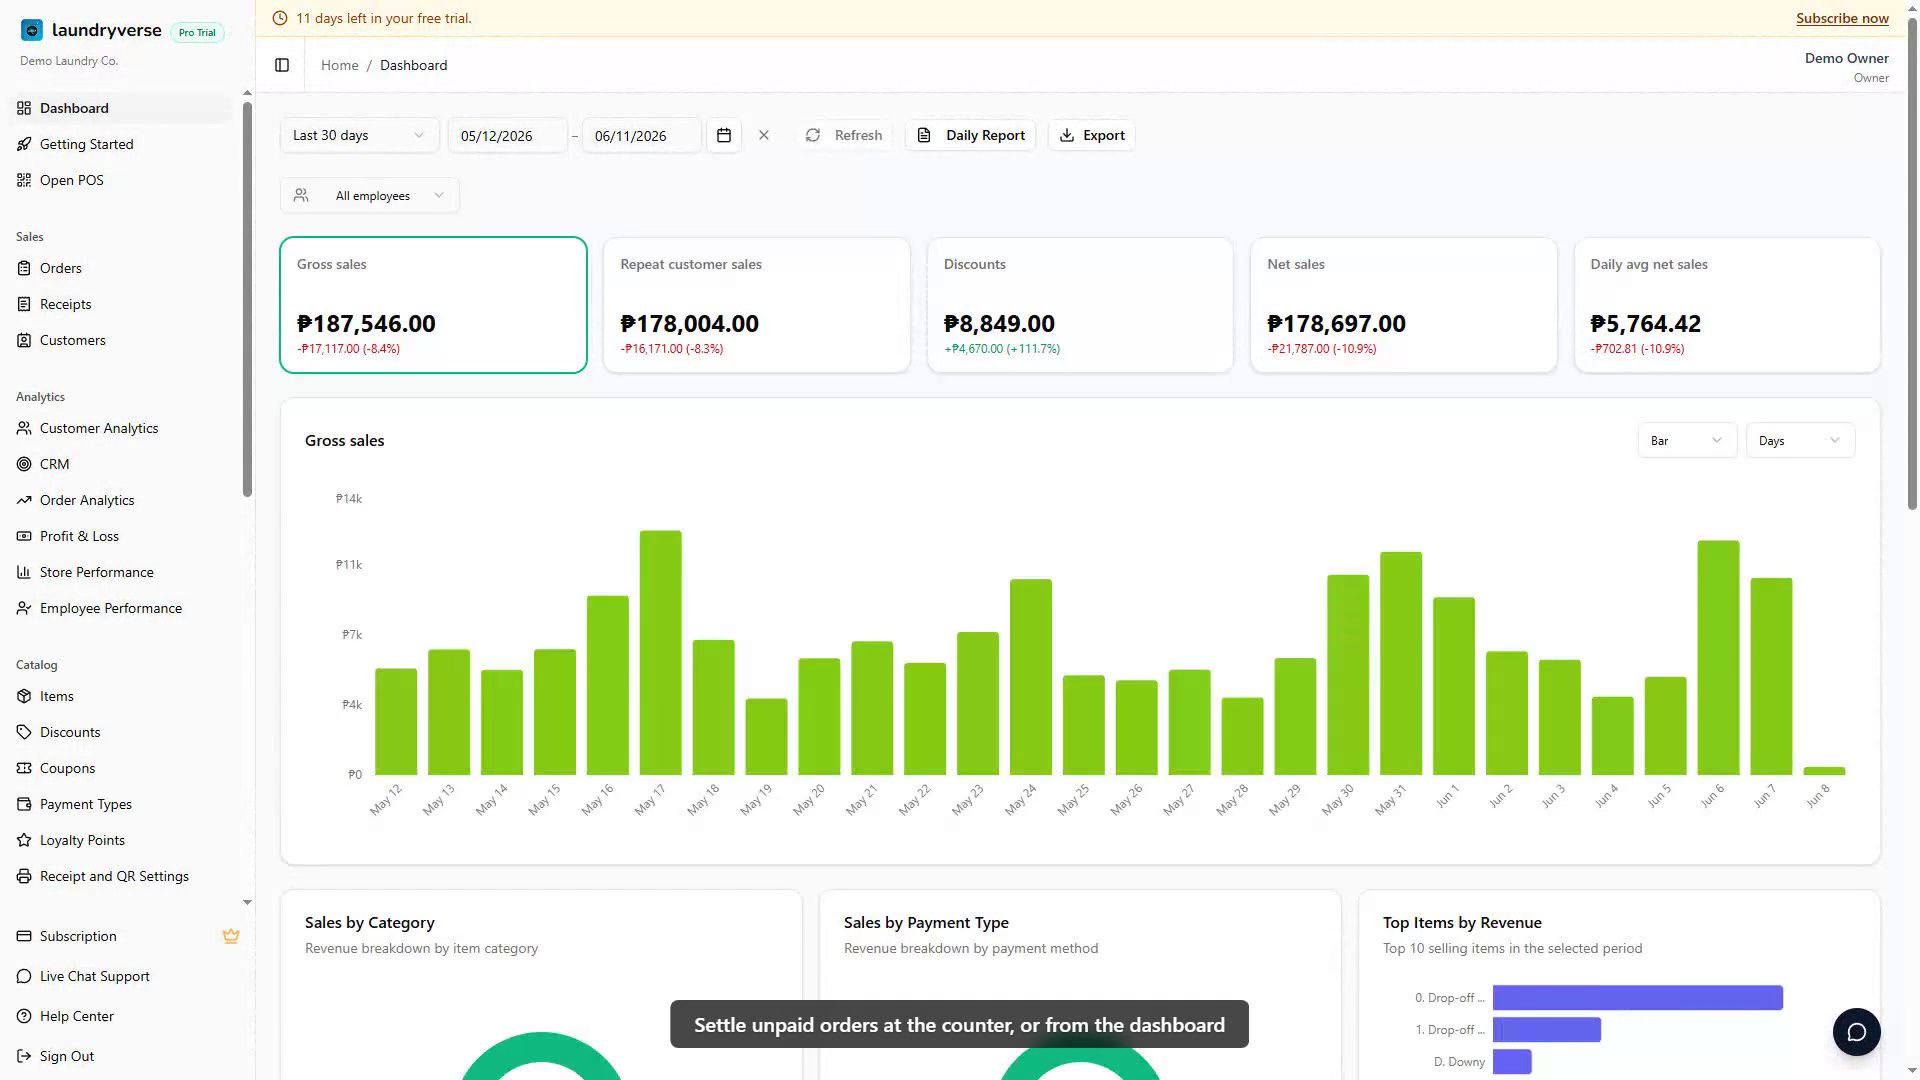1920x1080 pixels.
Task: Click the Refresh button
Action: point(845,135)
